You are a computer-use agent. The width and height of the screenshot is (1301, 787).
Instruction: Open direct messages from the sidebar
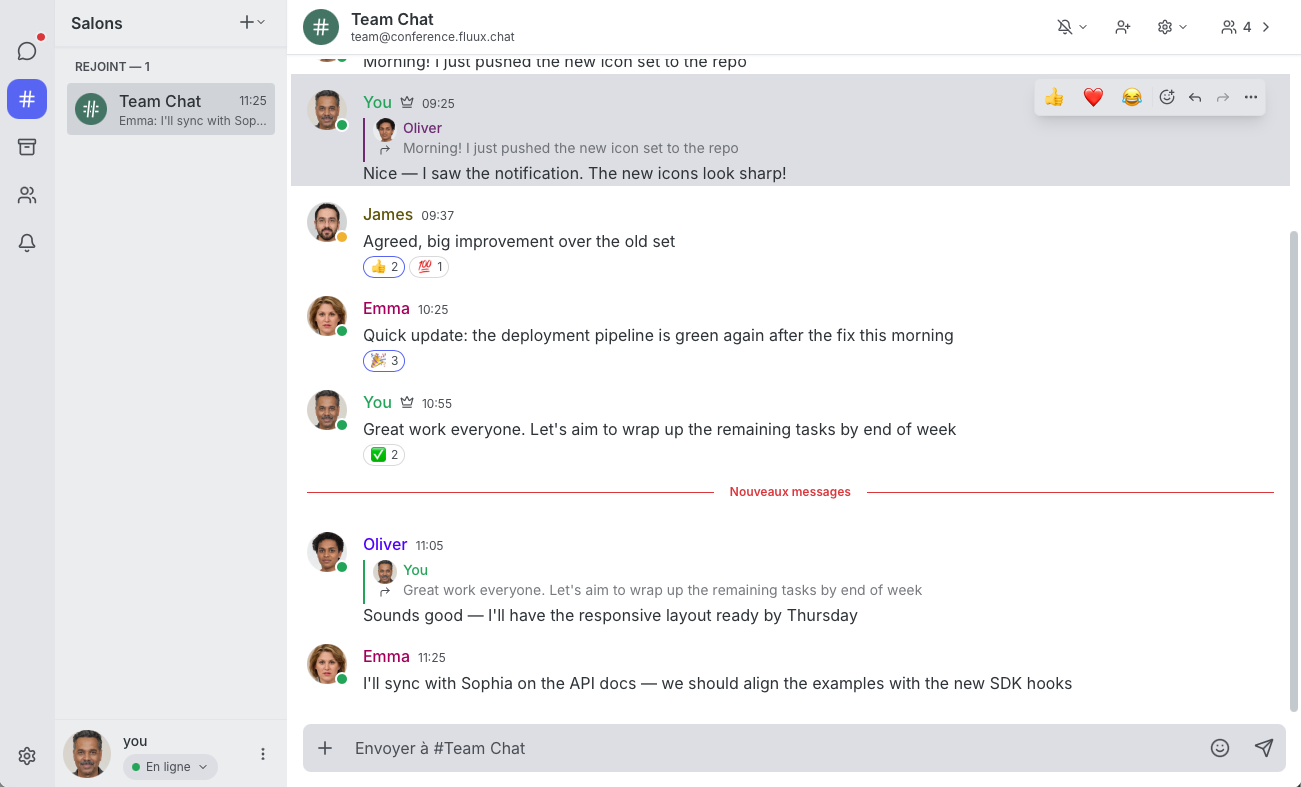[27, 51]
